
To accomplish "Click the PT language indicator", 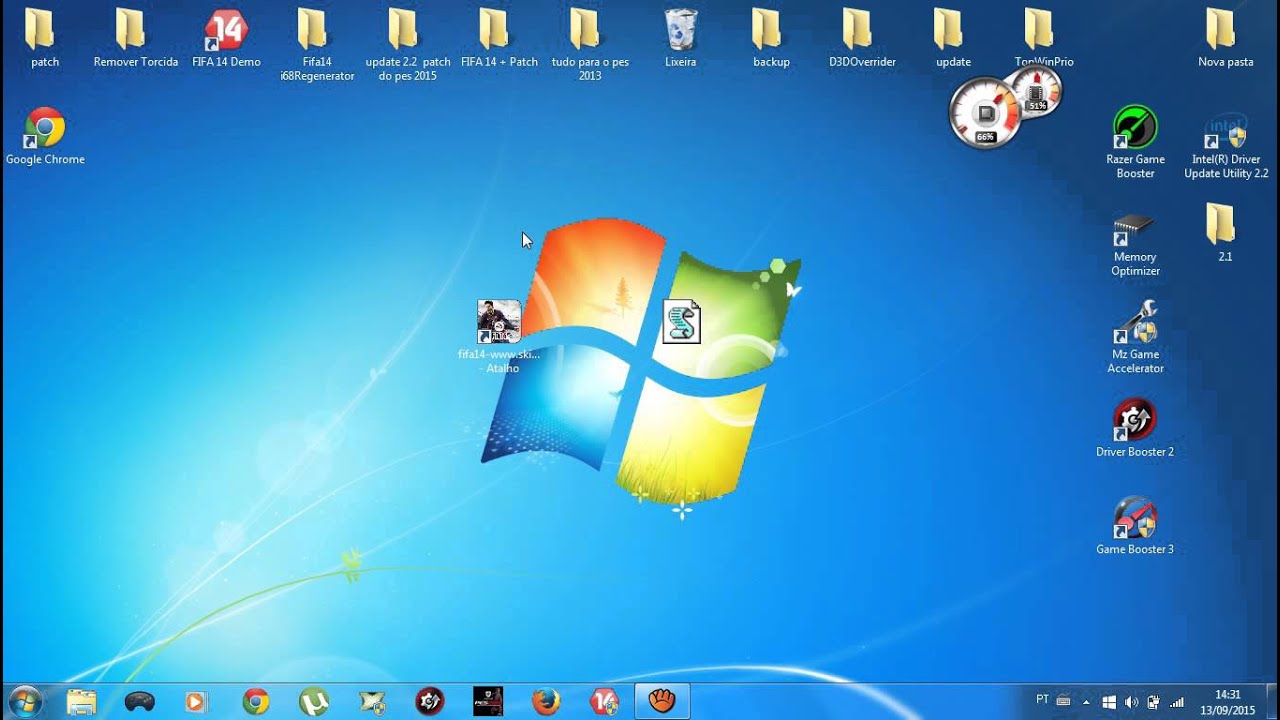I will (x=1042, y=701).
